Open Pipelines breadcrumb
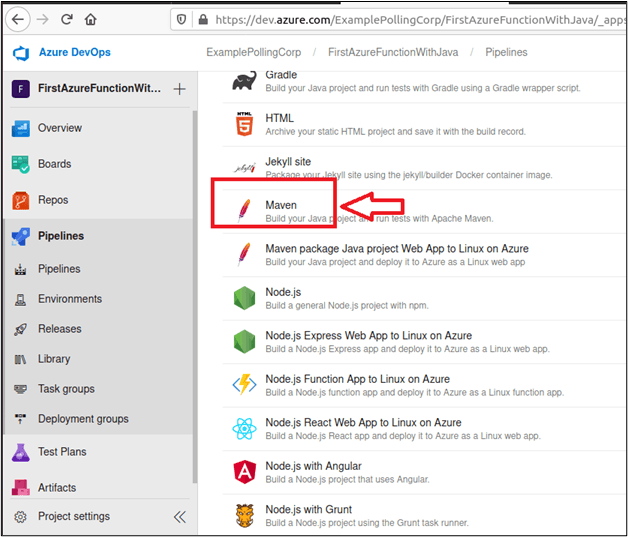 pyautogui.click(x=506, y=52)
